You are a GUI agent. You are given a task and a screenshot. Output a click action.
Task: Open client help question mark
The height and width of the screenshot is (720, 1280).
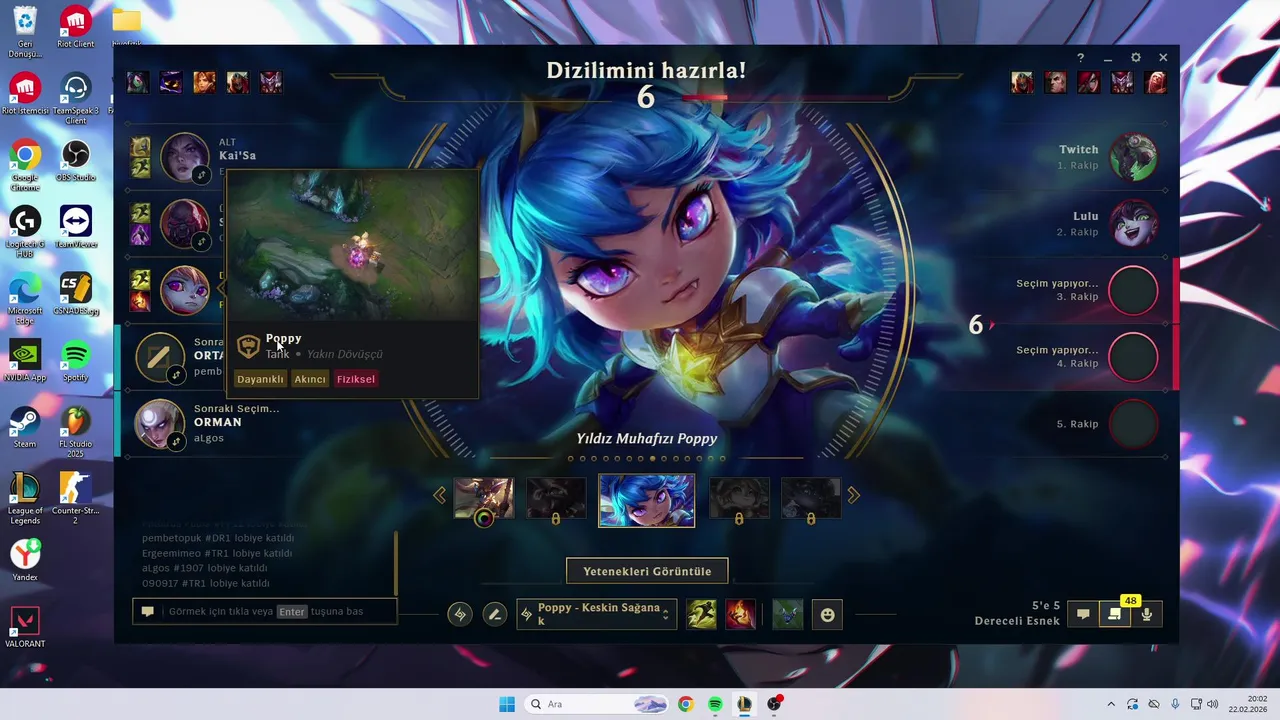[x=1080, y=58]
